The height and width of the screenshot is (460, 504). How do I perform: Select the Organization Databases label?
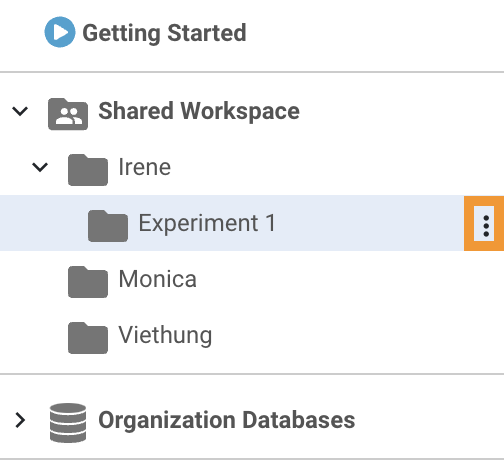227,420
